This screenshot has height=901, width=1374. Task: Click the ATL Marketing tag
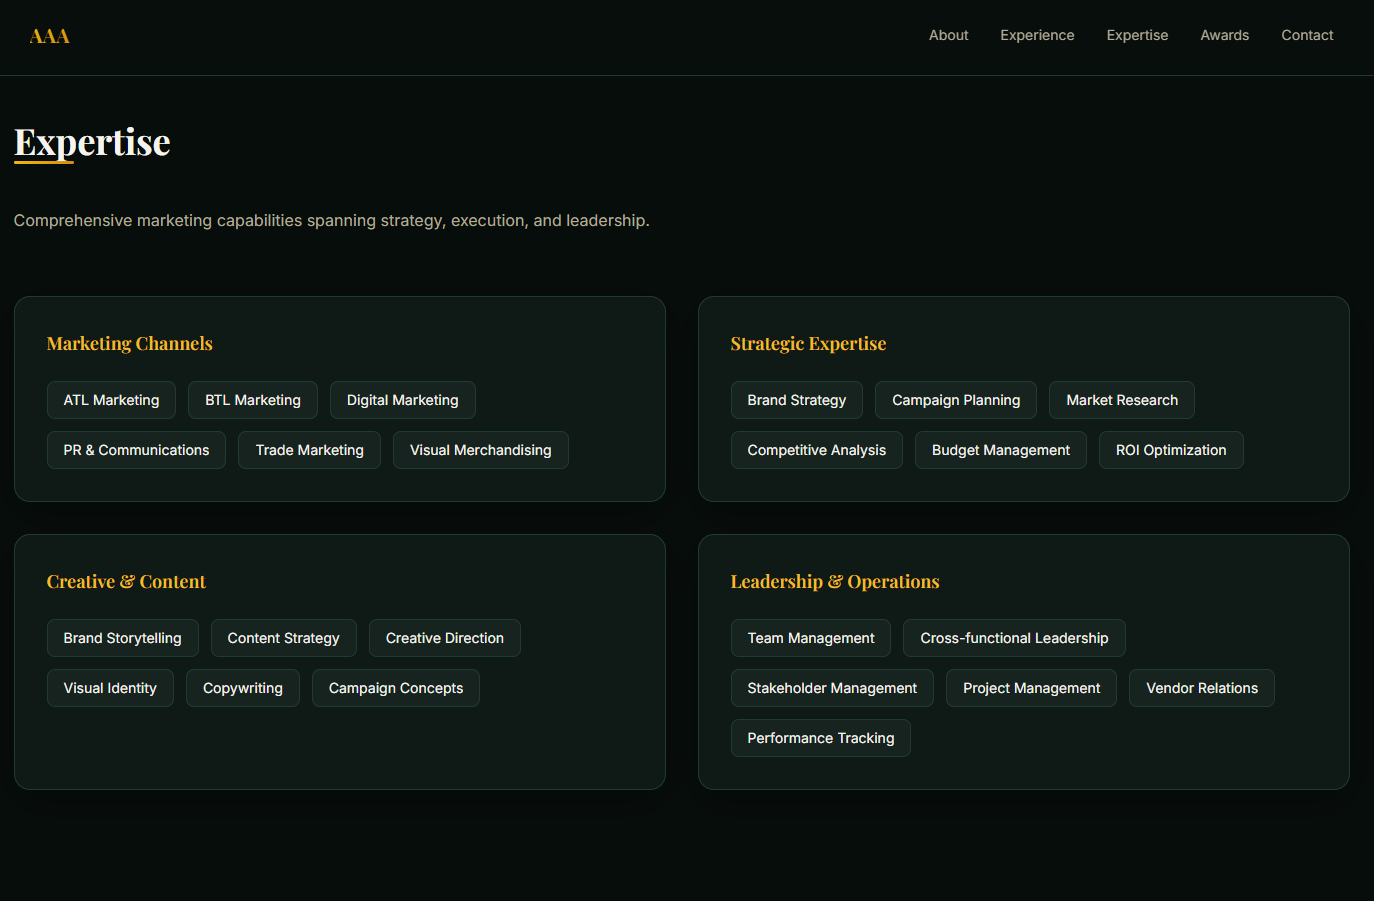pyautogui.click(x=111, y=400)
